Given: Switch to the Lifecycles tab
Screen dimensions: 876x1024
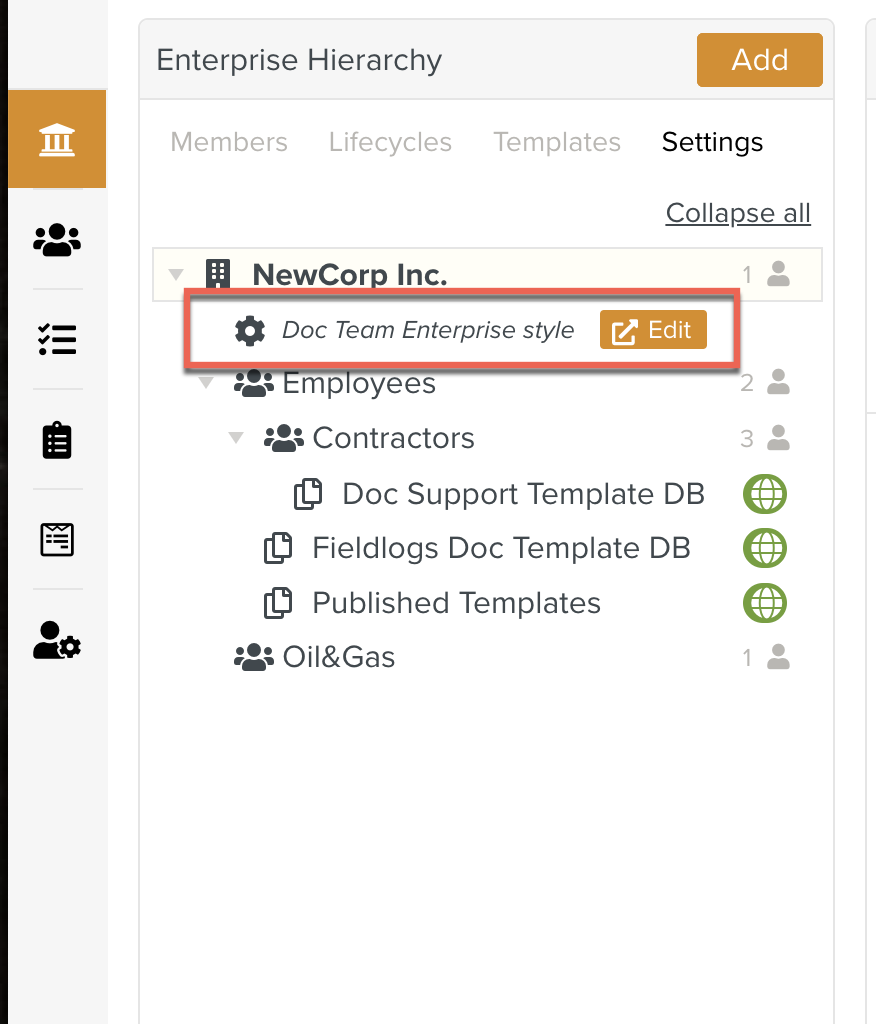Looking at the screenshot, I should point(390,142).
